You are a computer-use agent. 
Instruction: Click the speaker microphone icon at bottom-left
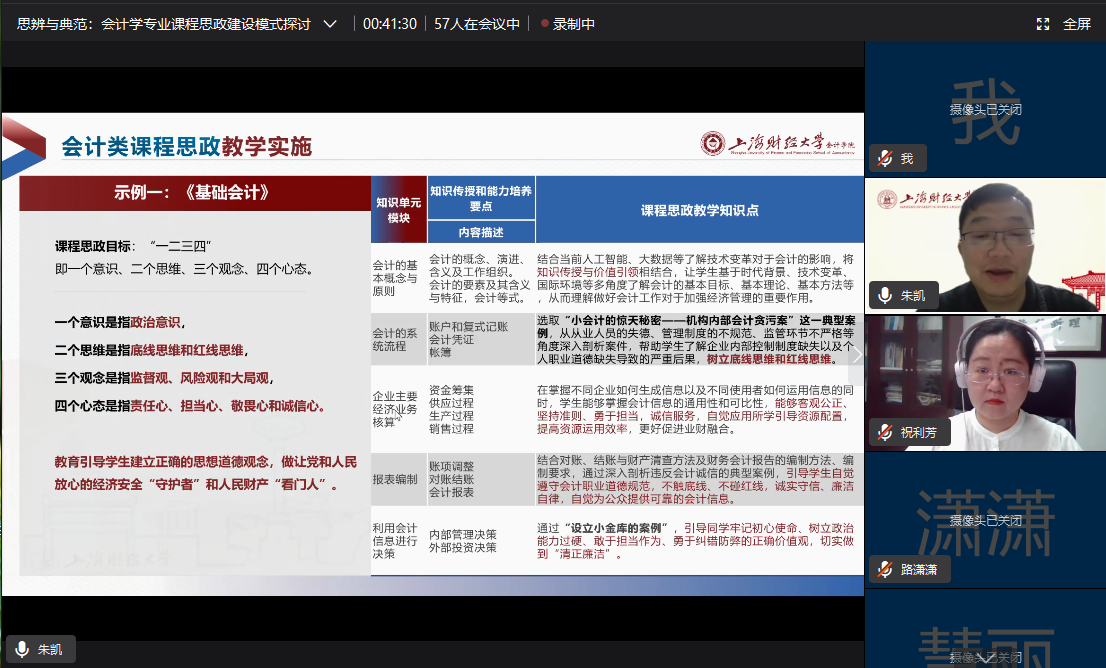pyautogui.click(x=22, y=649)
